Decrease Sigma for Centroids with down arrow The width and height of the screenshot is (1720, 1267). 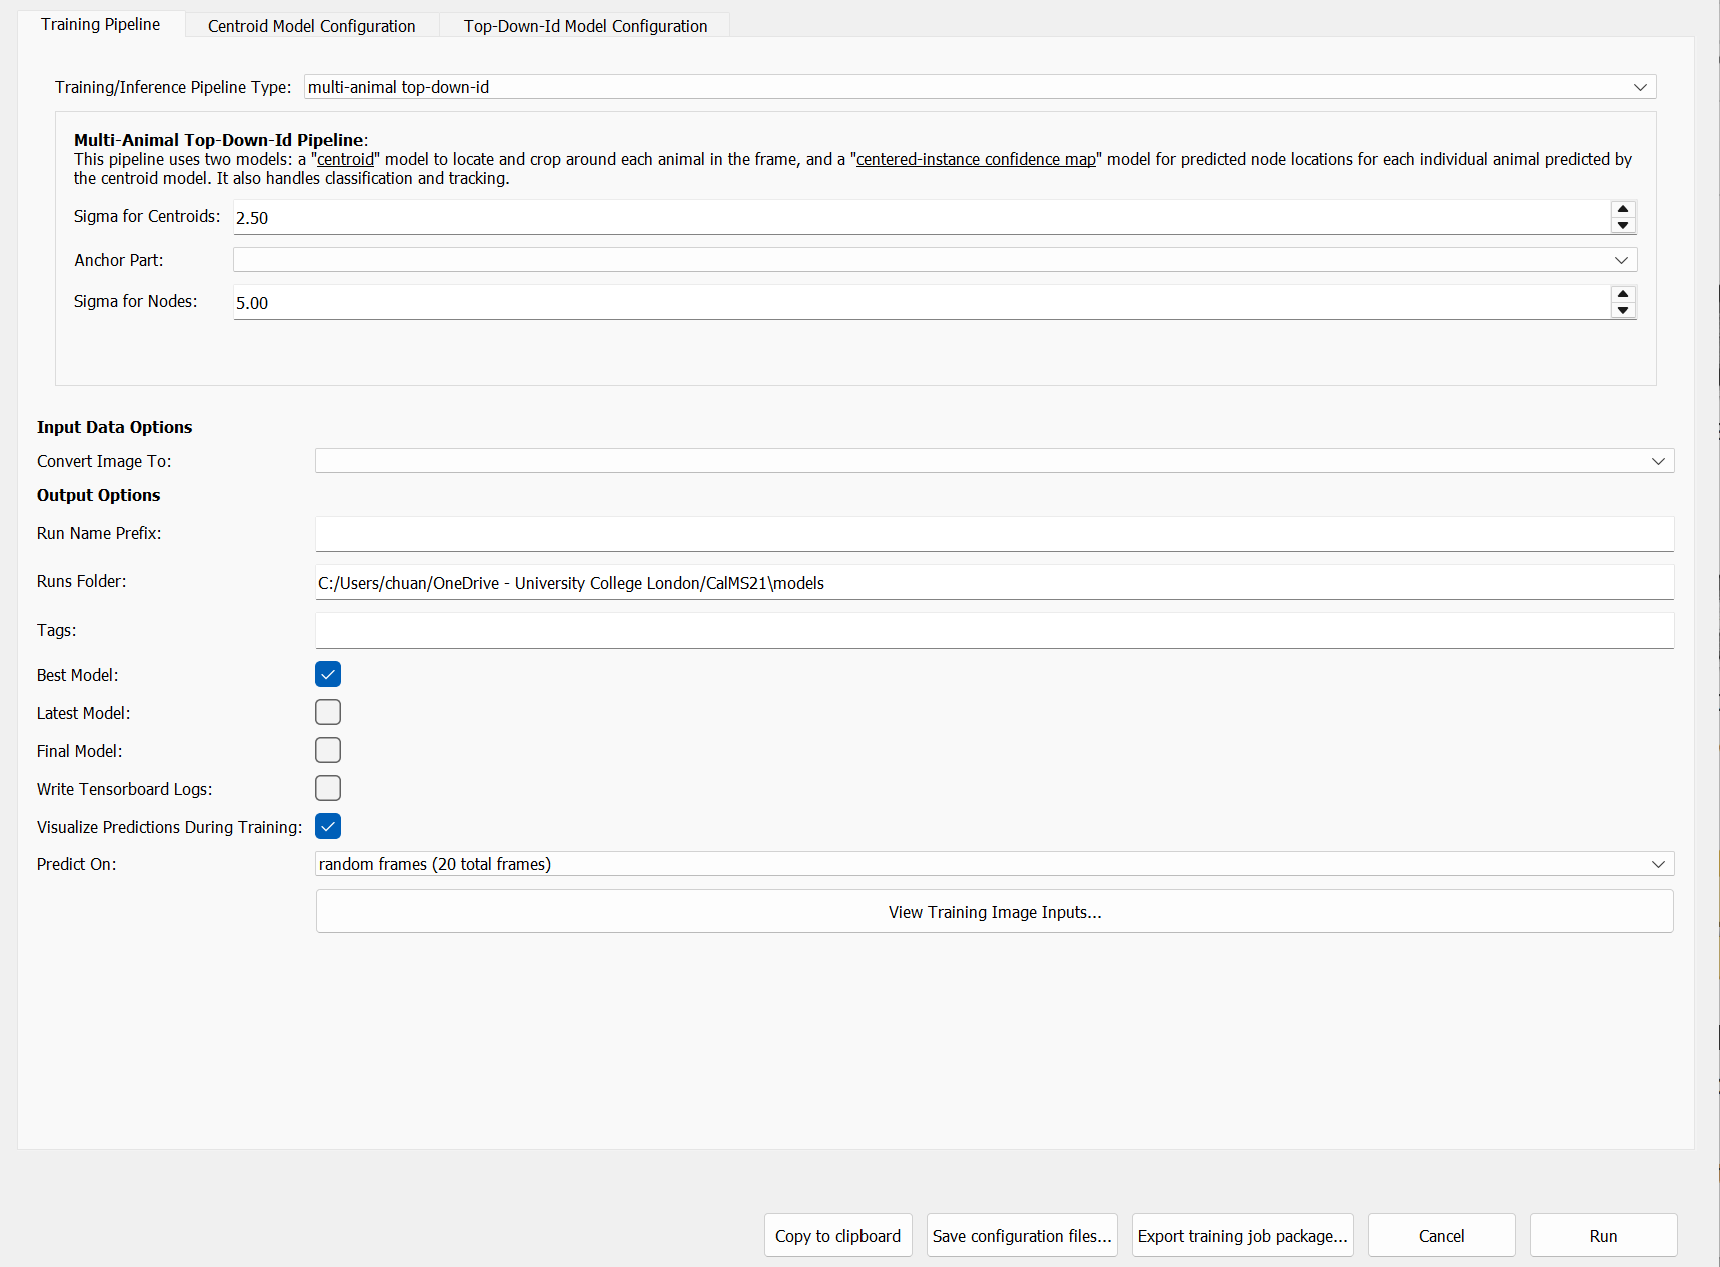click(1622, 226)
